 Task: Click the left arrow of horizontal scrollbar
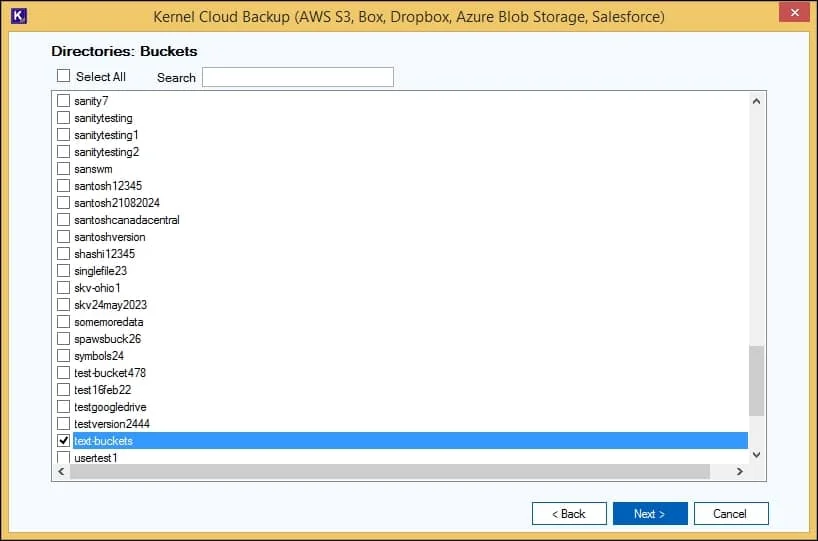click(x=61, y=471)
